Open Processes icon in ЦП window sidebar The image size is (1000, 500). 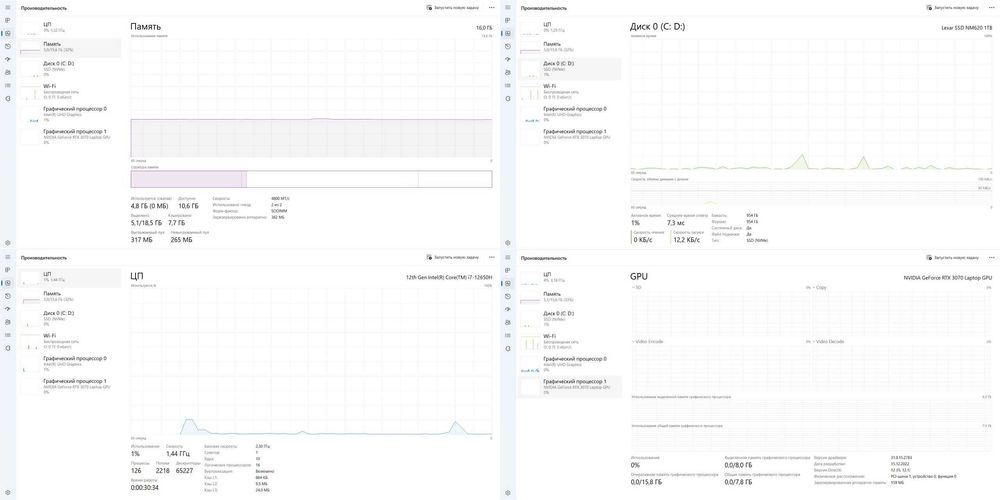(x=8, y=270)
